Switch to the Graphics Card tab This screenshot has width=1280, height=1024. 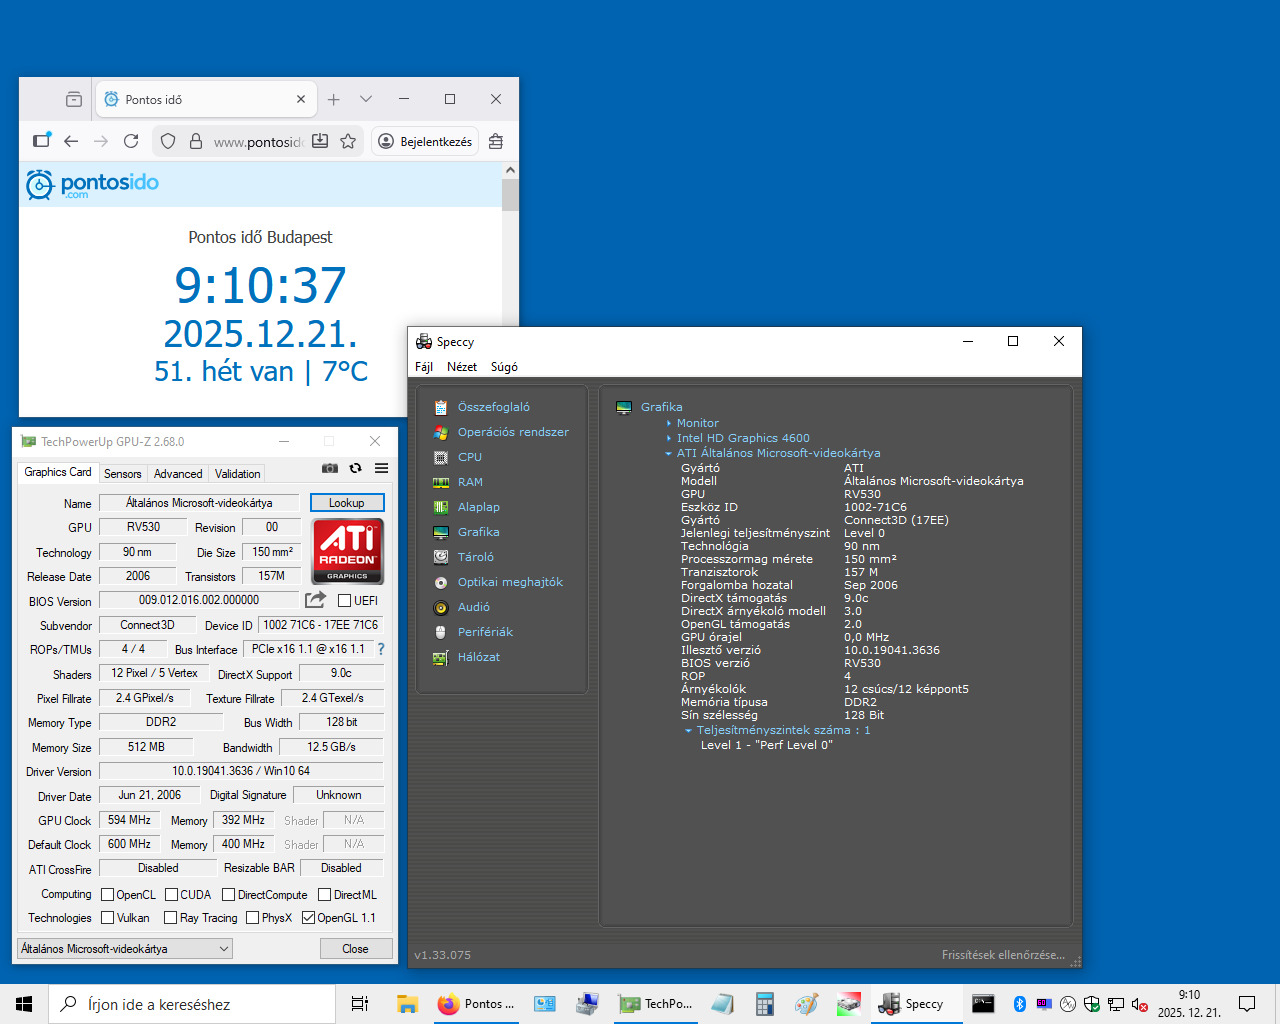(58, 472)
